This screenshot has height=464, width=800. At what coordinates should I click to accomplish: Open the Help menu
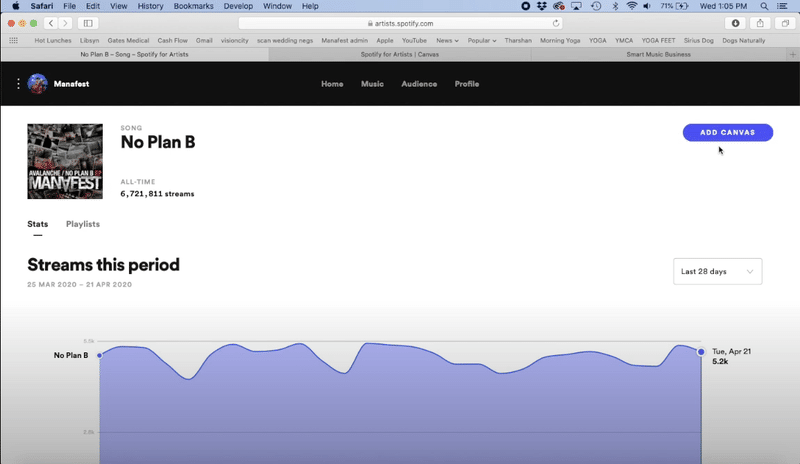click(x=310, y=6)
